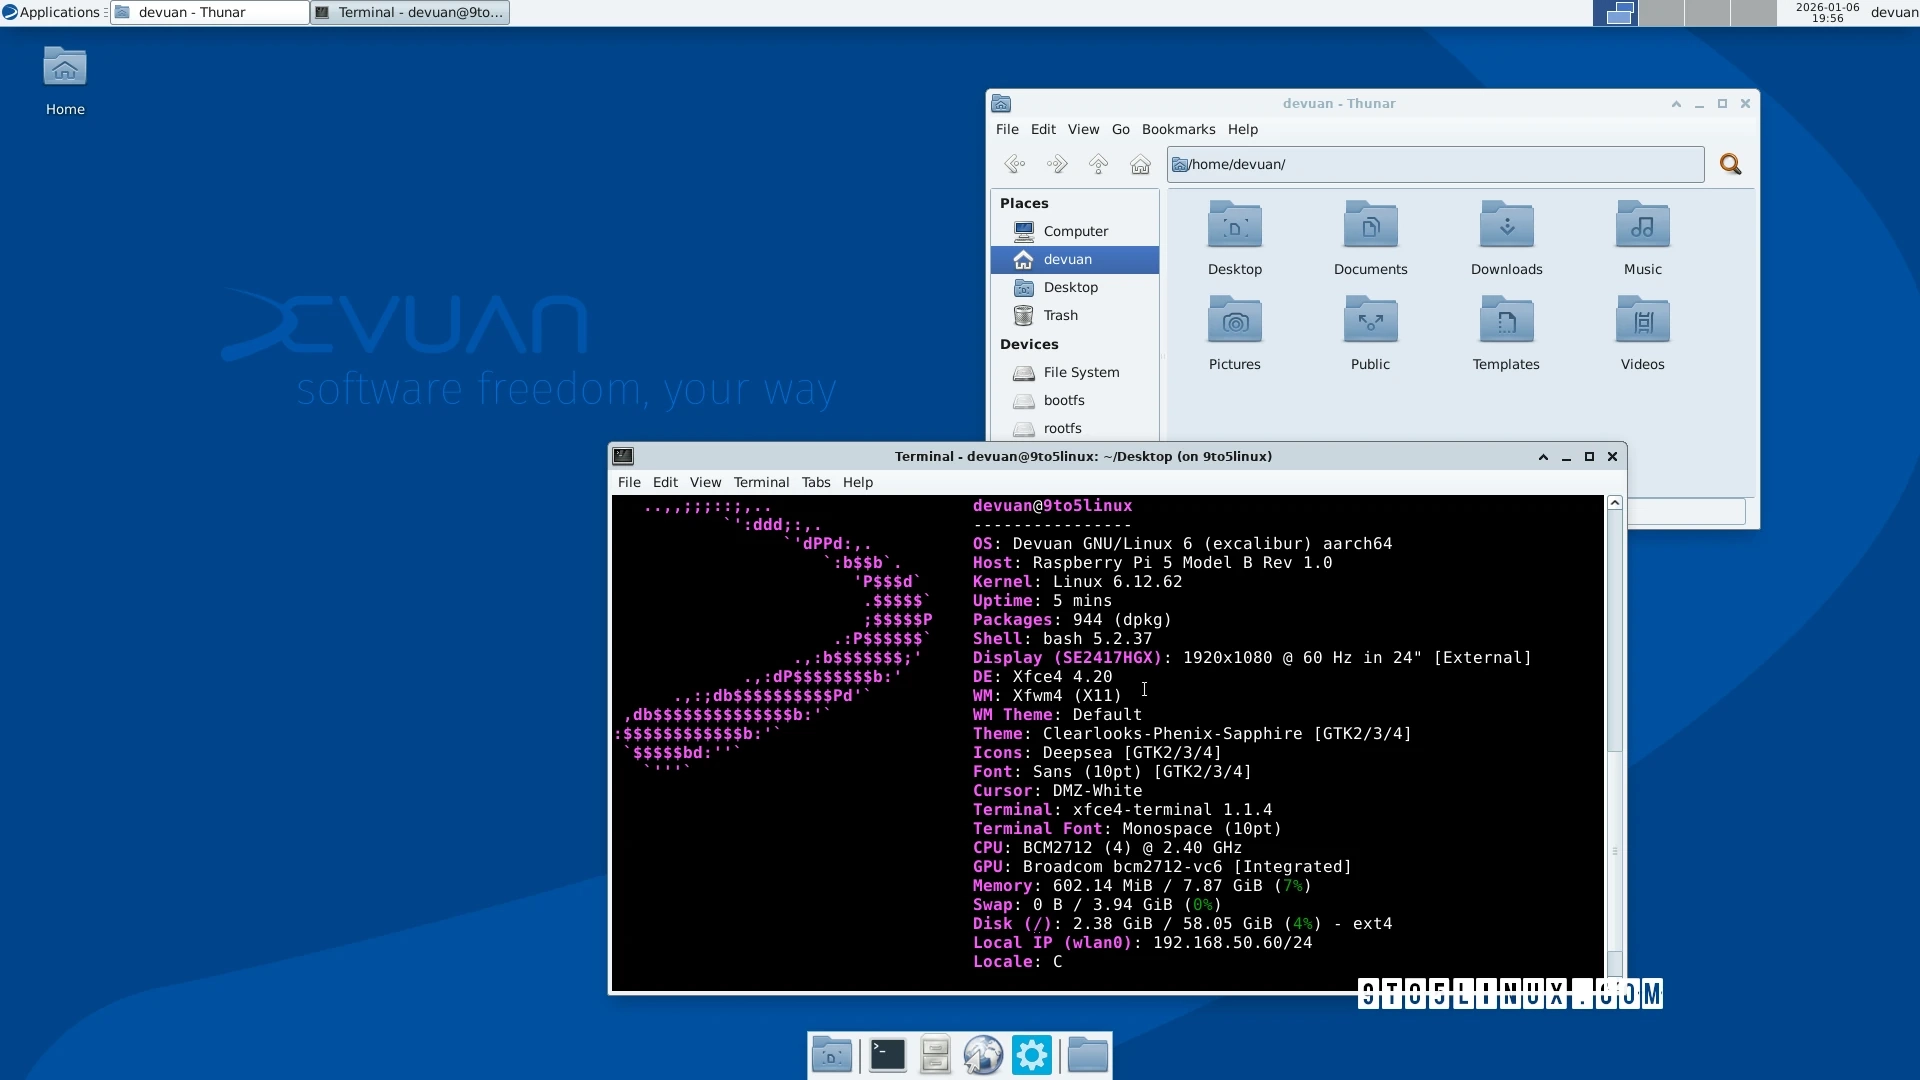Open the terminal emulator from the bottom panel
The image size is (1920, 1080).
coord(887,1053)
